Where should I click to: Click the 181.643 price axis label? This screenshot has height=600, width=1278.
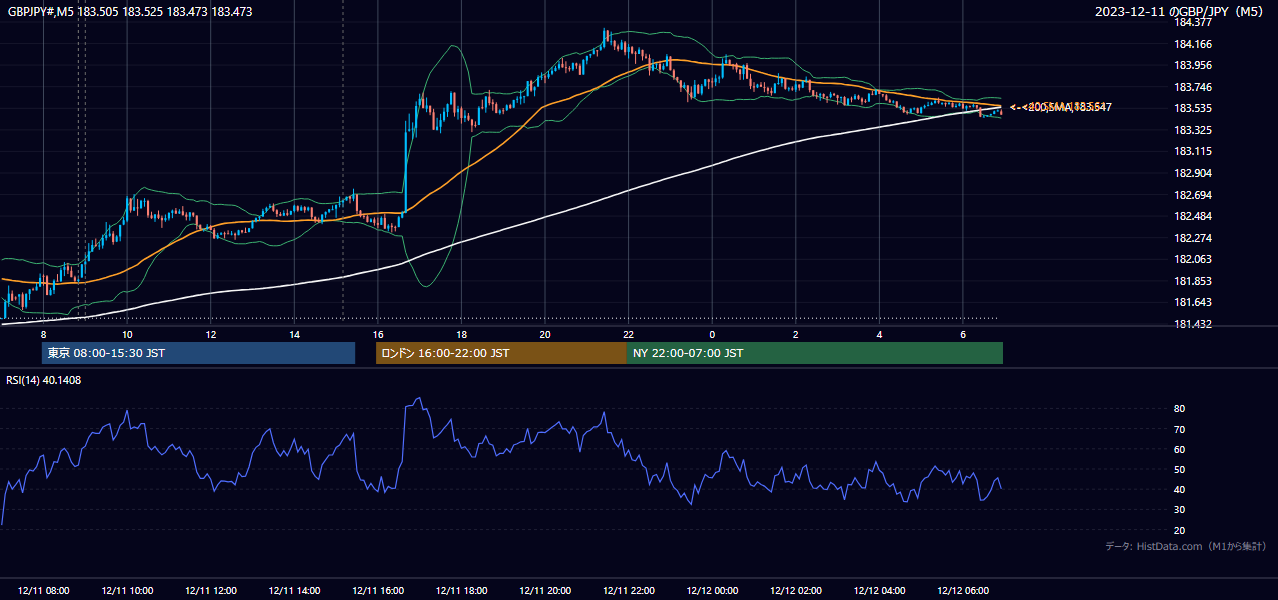tap(1192, 302)
